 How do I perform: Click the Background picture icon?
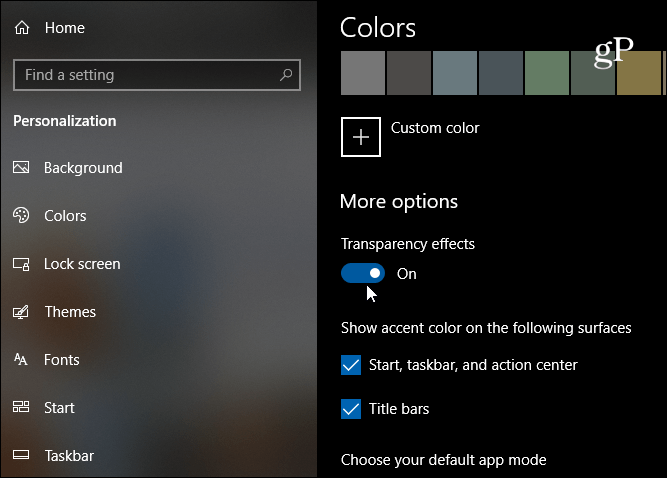[x=21, y=167]
